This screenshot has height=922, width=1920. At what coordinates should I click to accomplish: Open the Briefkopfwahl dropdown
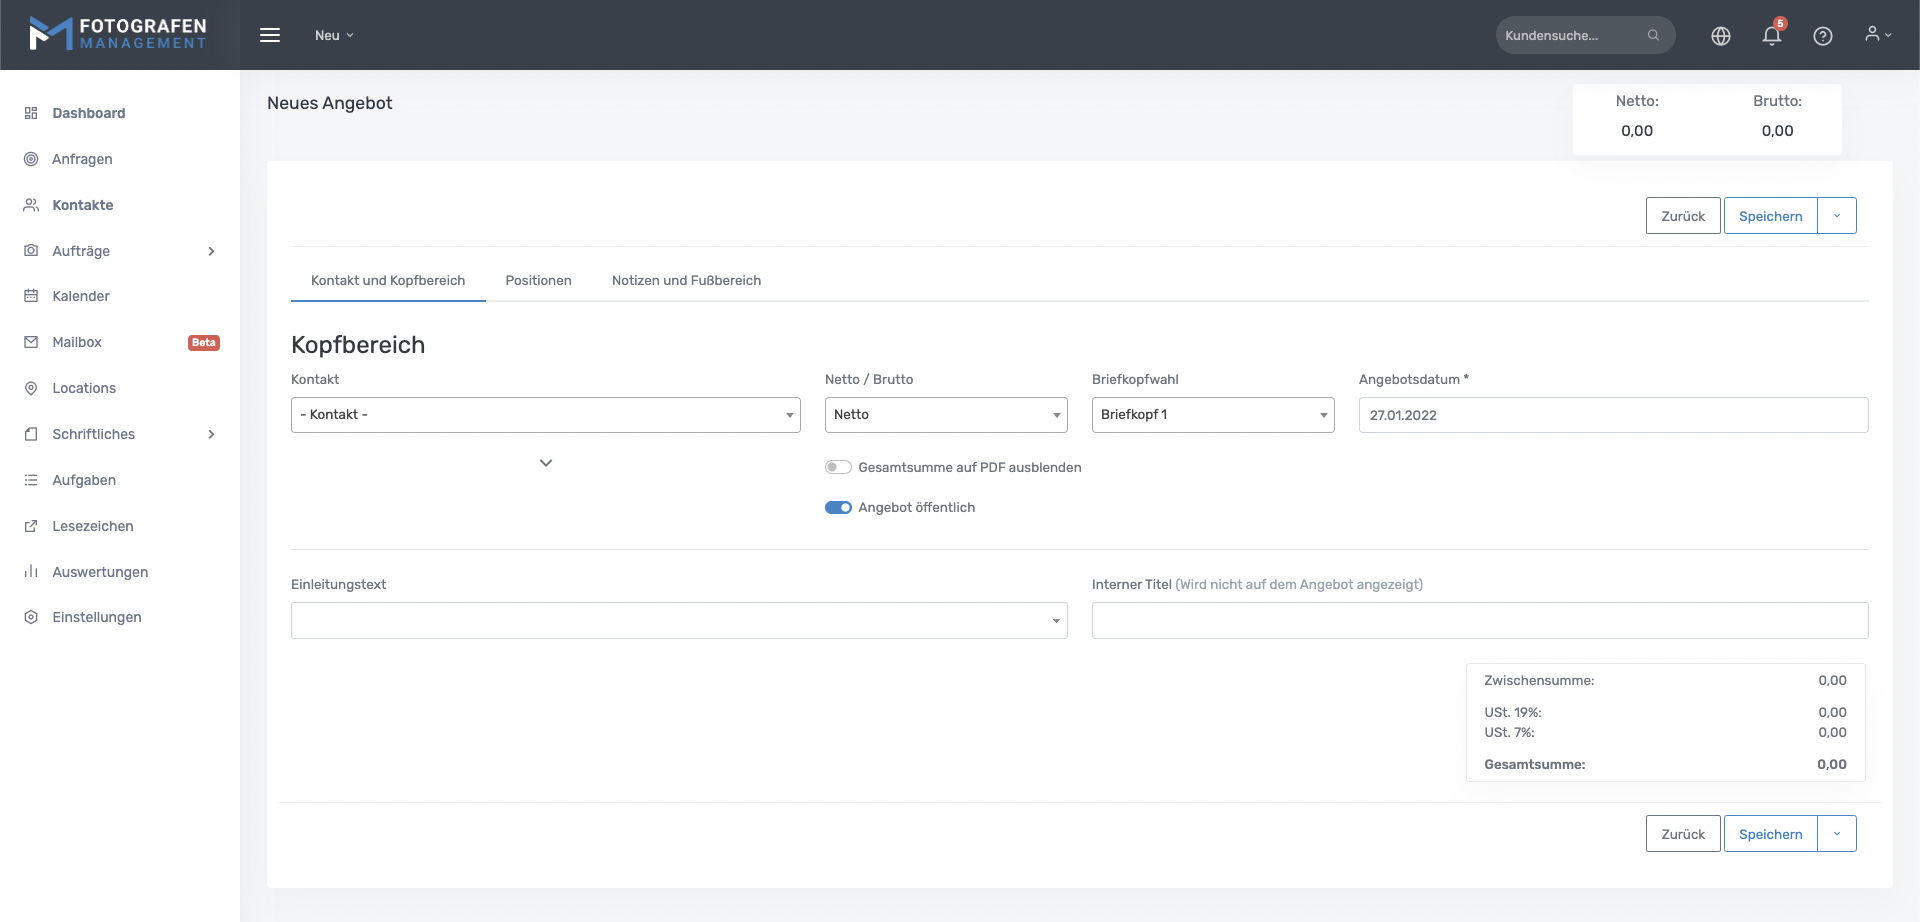1212,415
